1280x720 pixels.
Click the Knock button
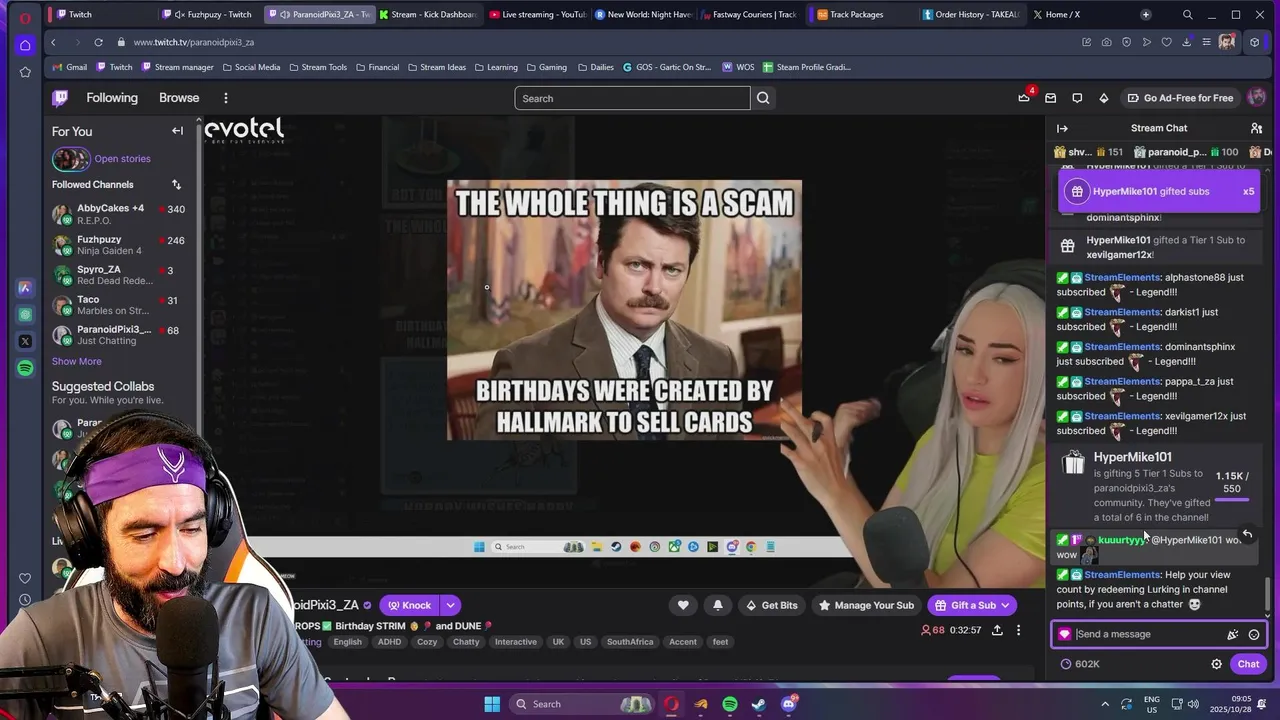click(409, 605)
